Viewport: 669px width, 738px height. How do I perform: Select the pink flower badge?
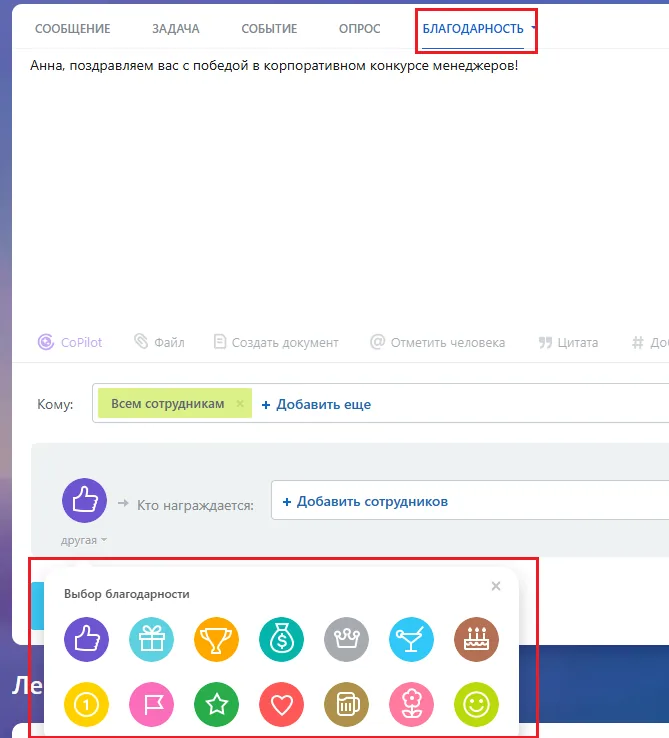(411, 705)
